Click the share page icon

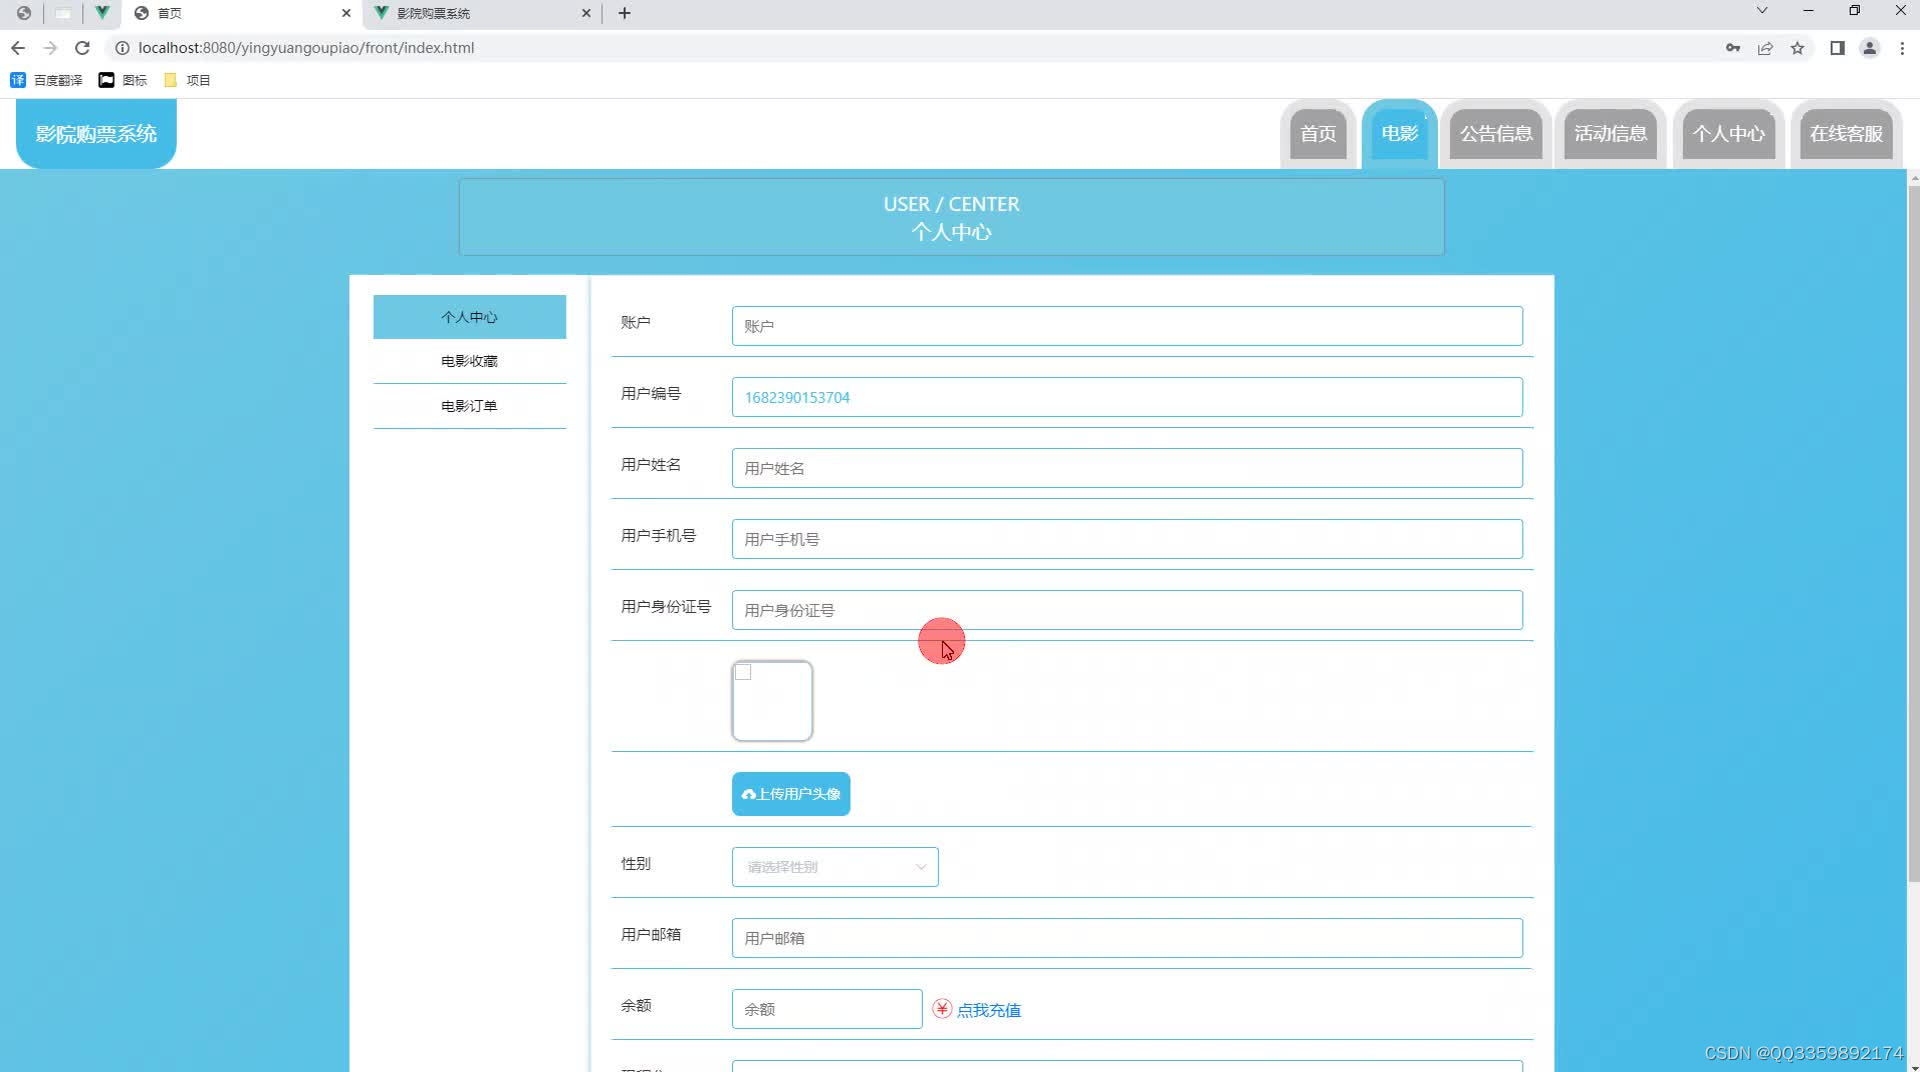(x=1765, y=48)
